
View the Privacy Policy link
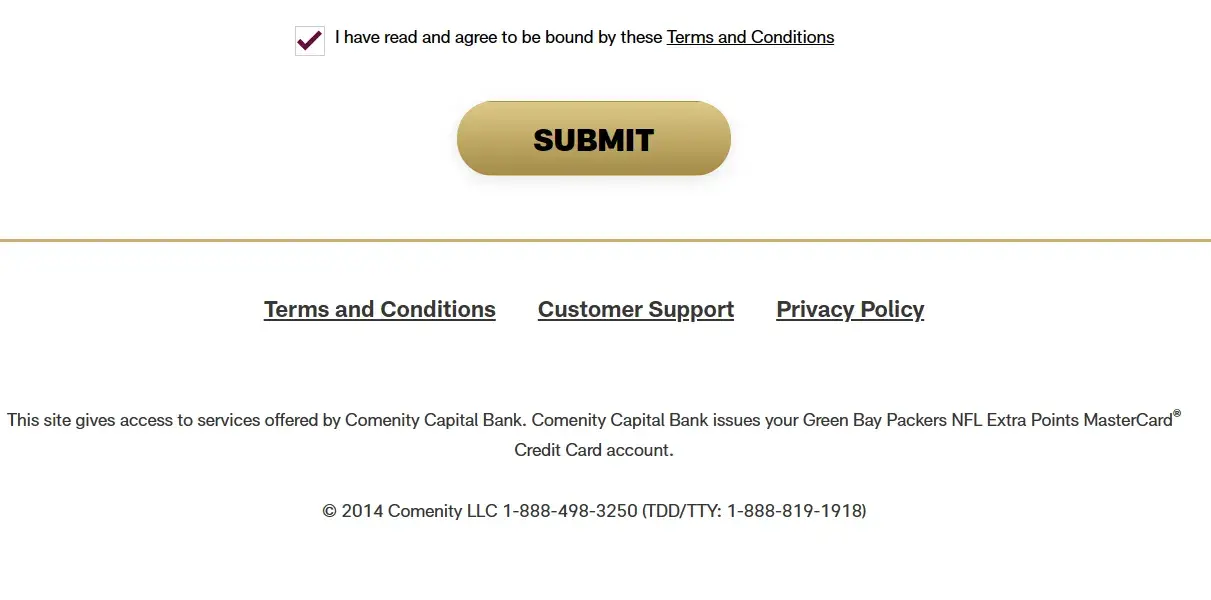coord(850,310)
